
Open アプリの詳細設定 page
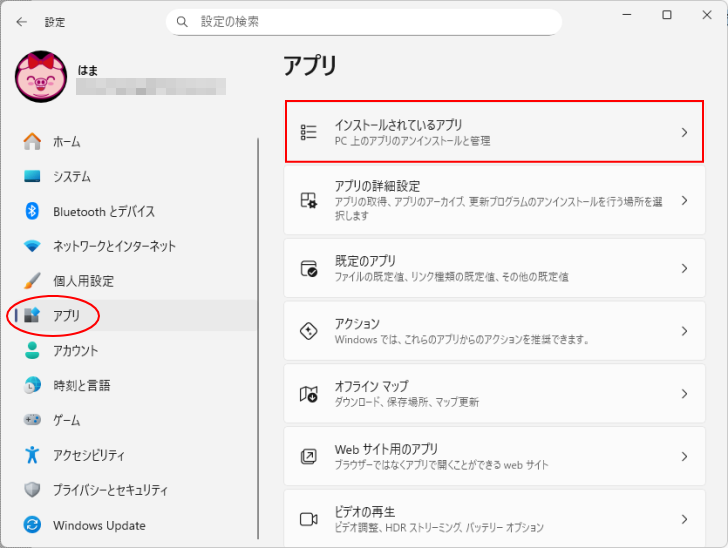(x=494, y=200)
